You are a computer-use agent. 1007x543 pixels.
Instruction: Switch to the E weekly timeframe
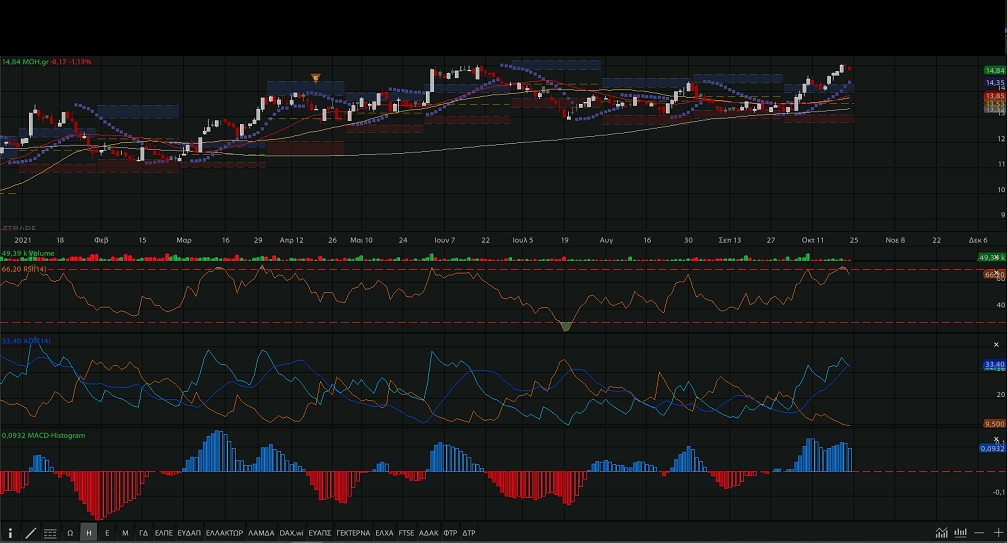pos(107,533)
